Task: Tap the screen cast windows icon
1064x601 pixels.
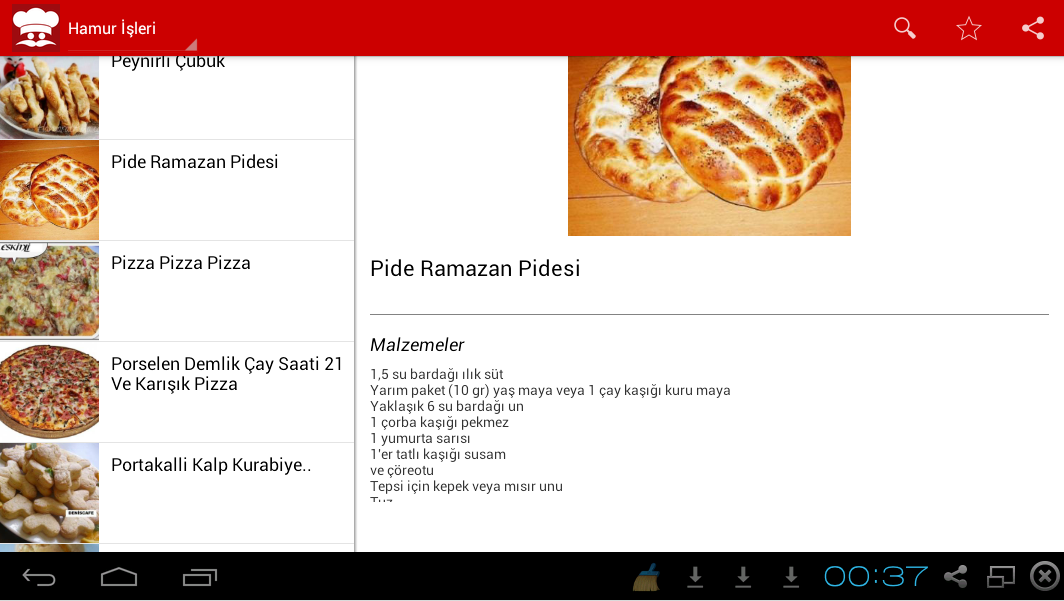Action: [x=1000, y=577]
